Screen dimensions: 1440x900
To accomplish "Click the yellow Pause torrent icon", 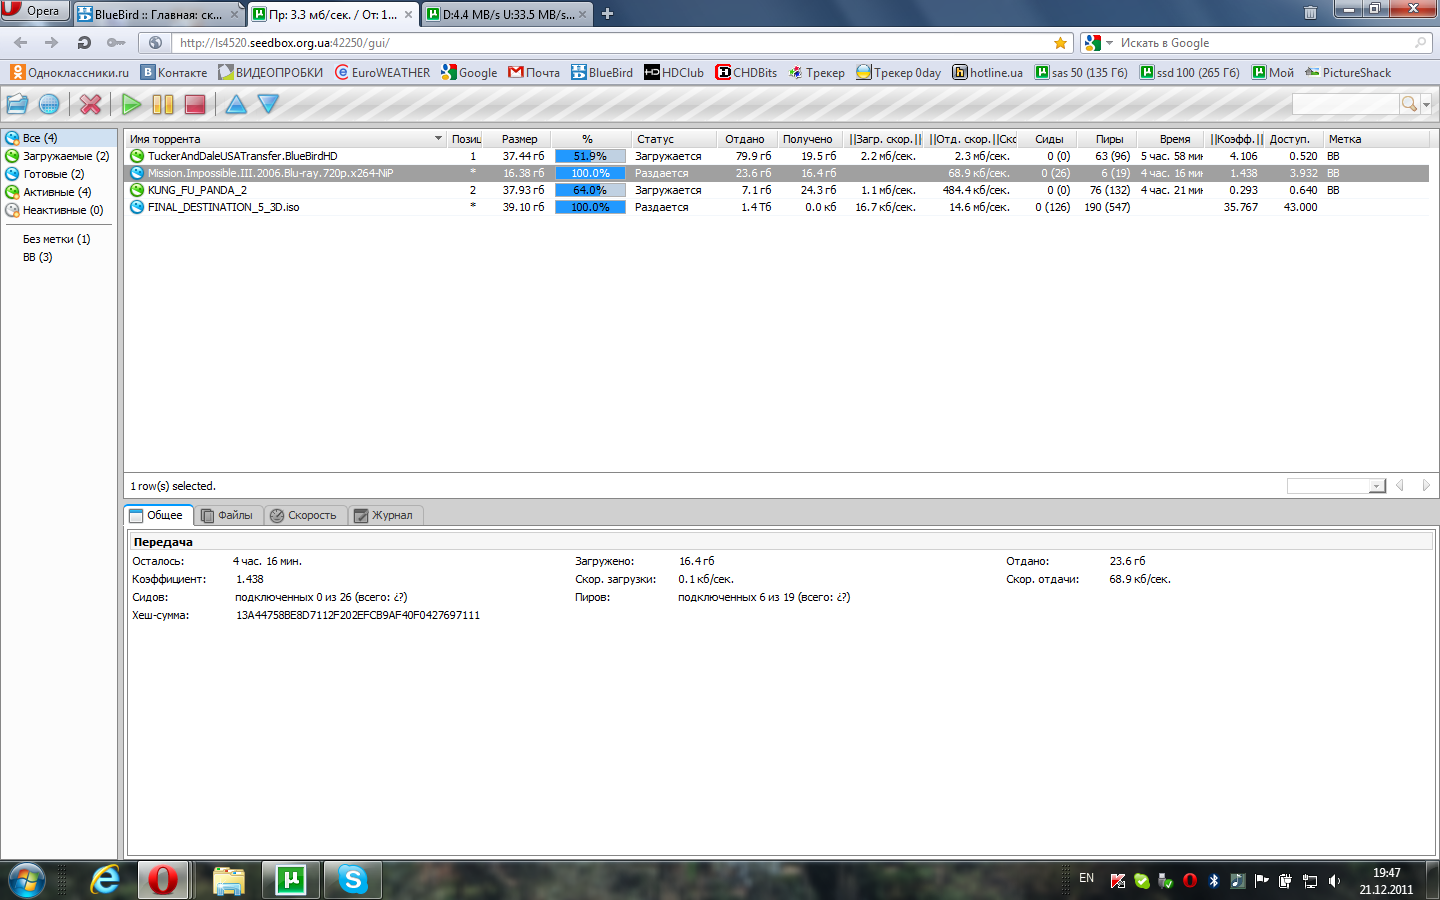I will point(163,104).
